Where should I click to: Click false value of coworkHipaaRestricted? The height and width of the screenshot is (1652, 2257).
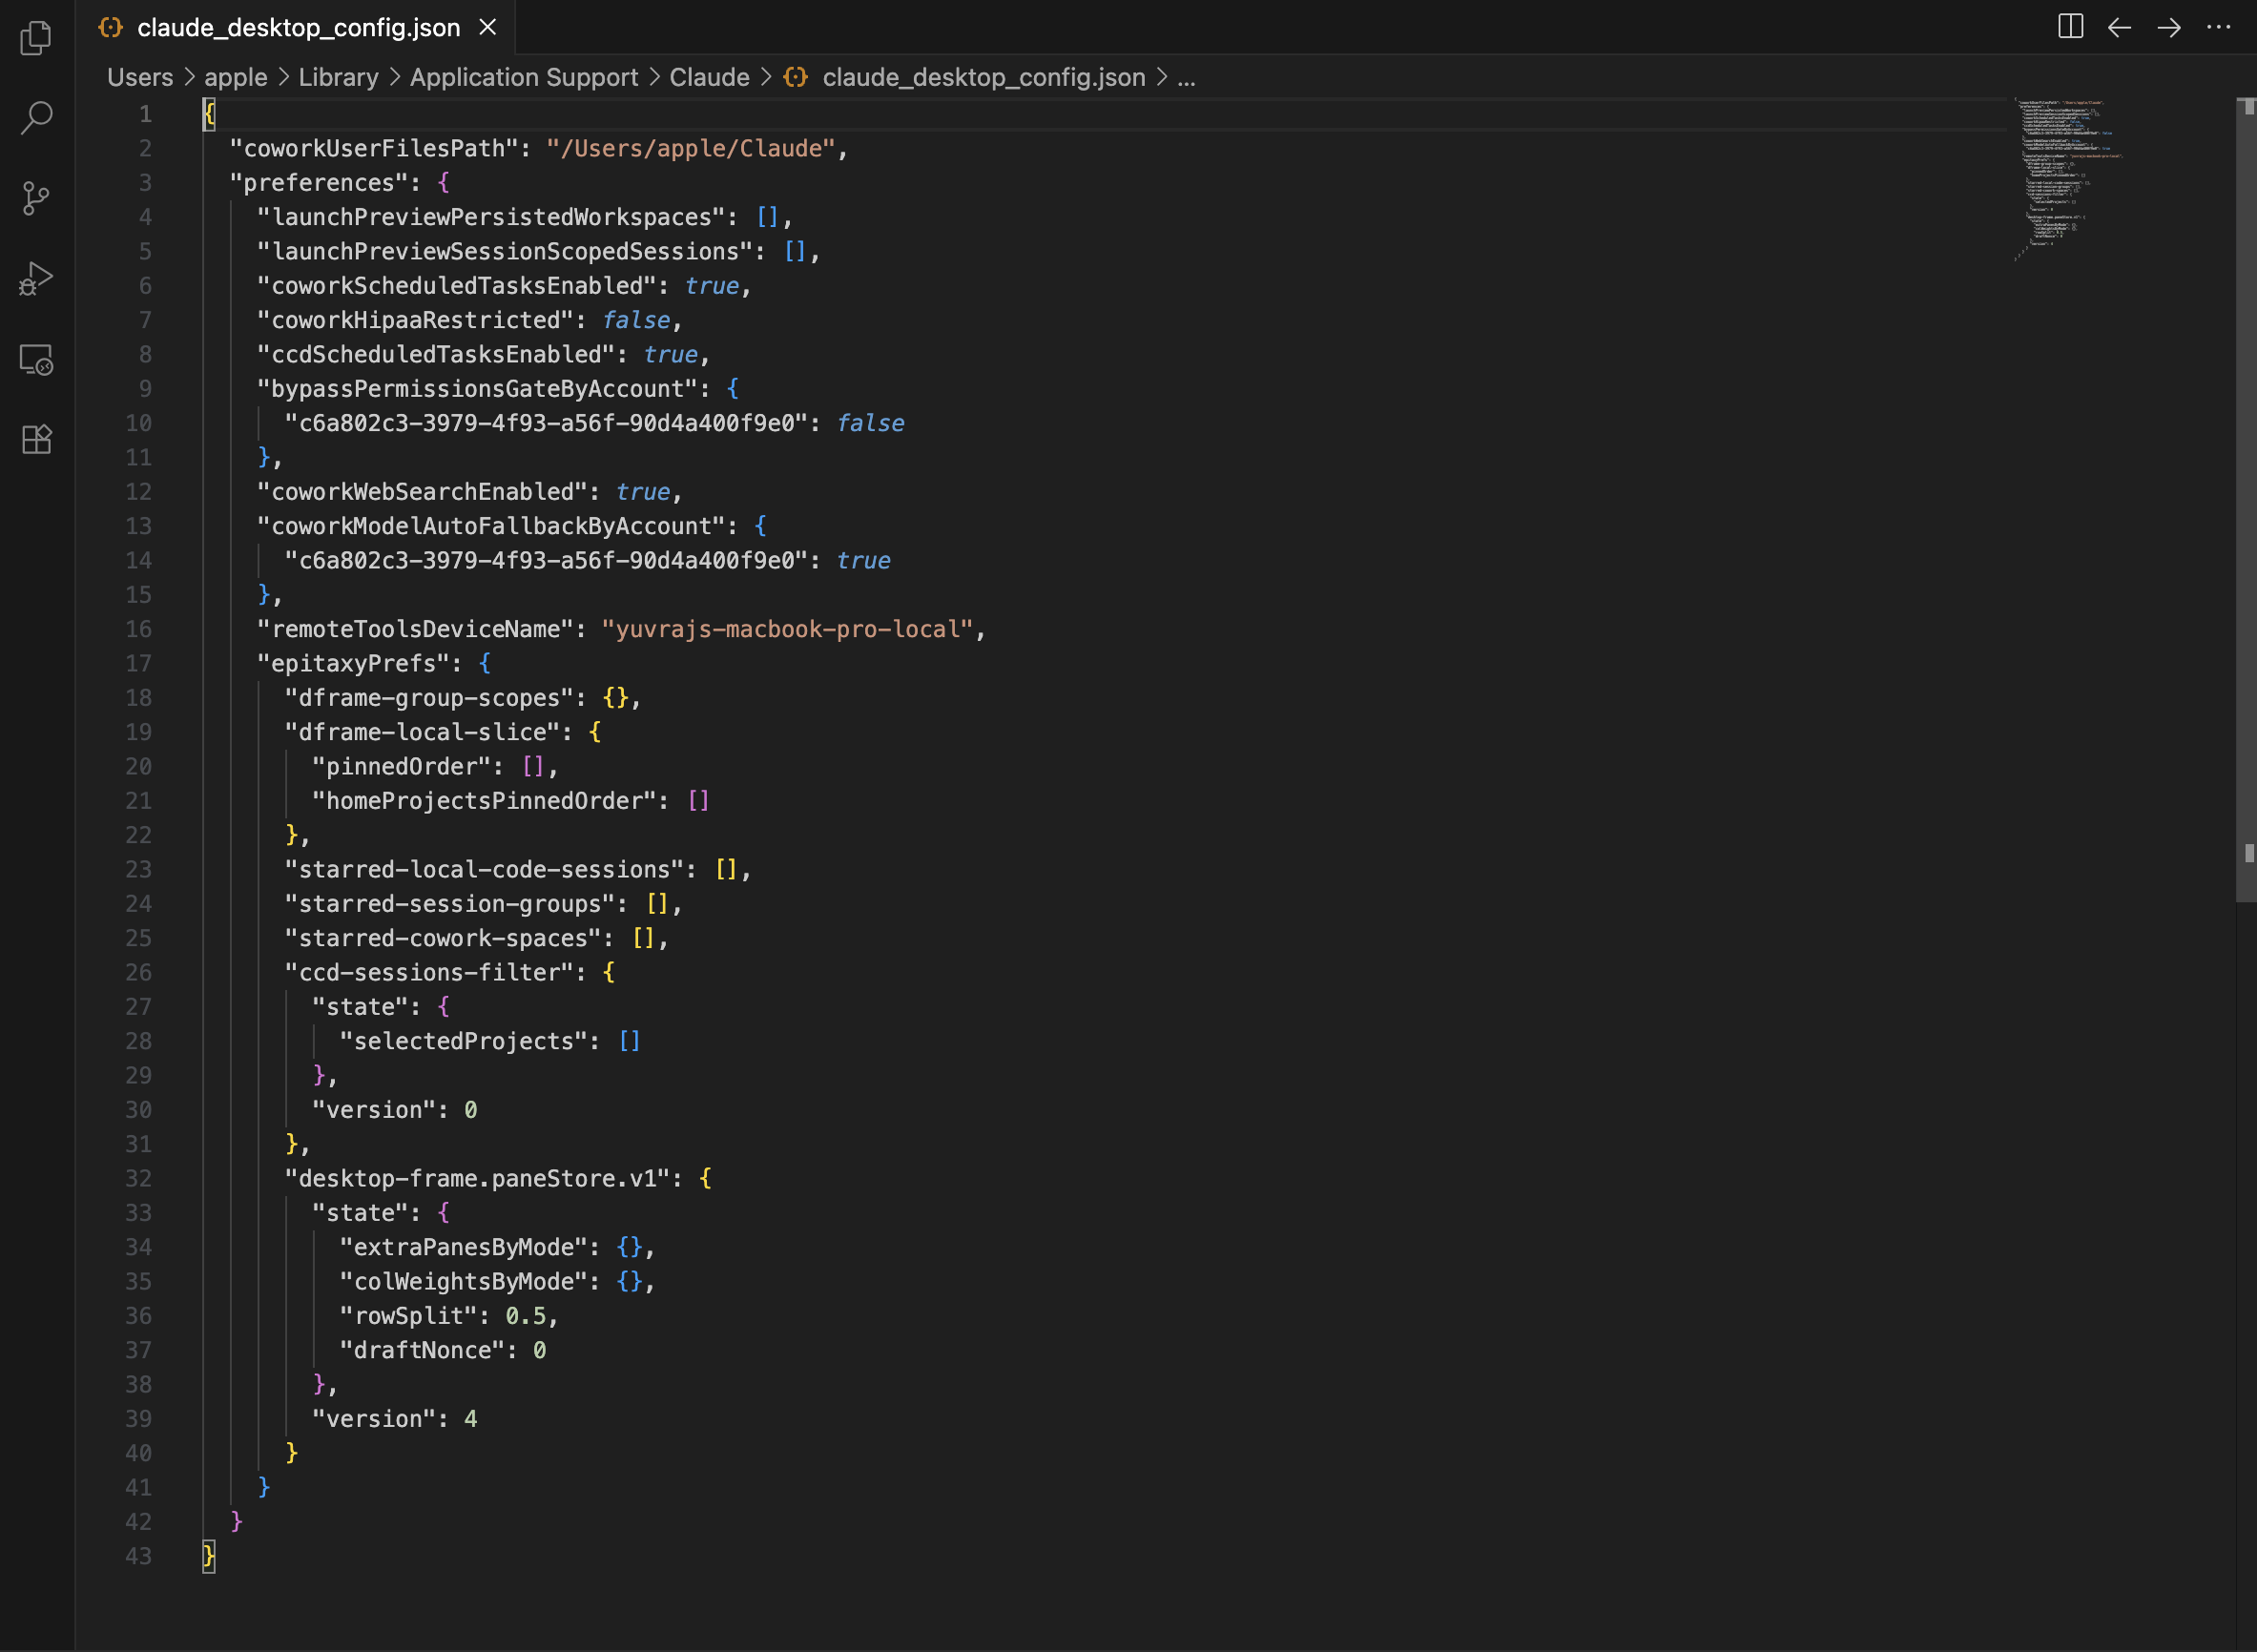[x=636, y=320]
